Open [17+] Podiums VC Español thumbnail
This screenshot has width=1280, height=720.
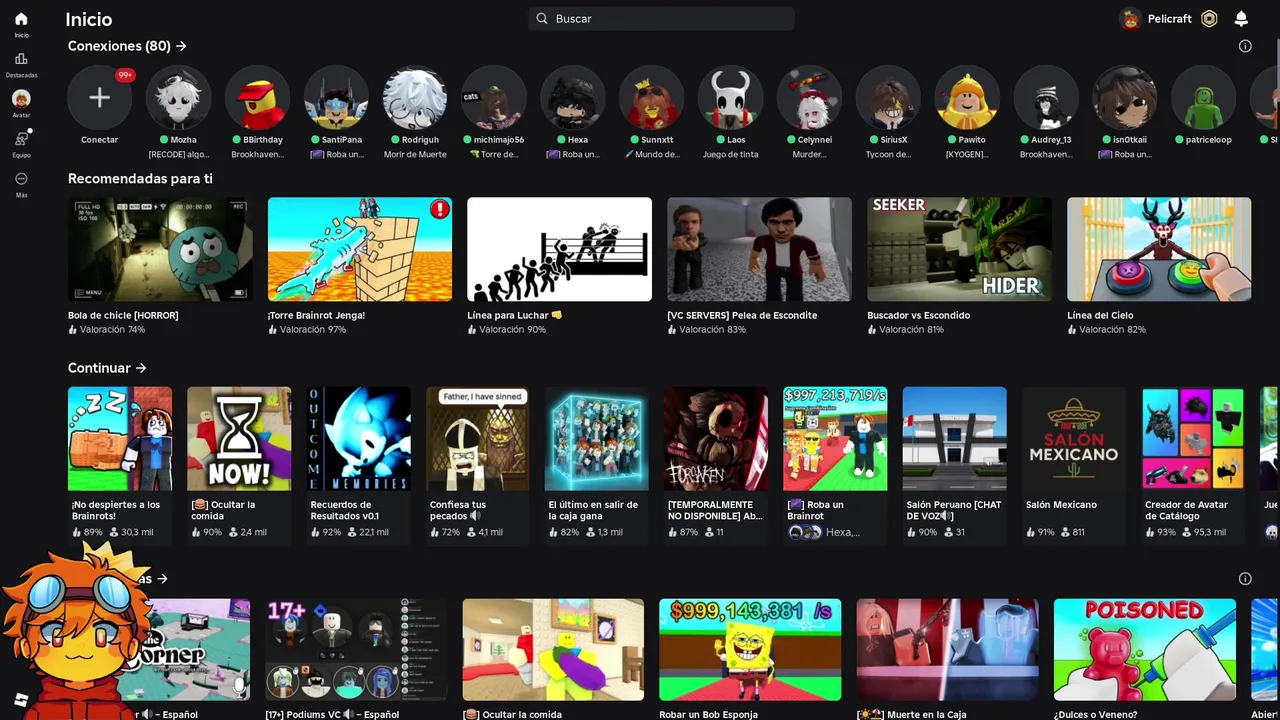click(x=356, y=650)
